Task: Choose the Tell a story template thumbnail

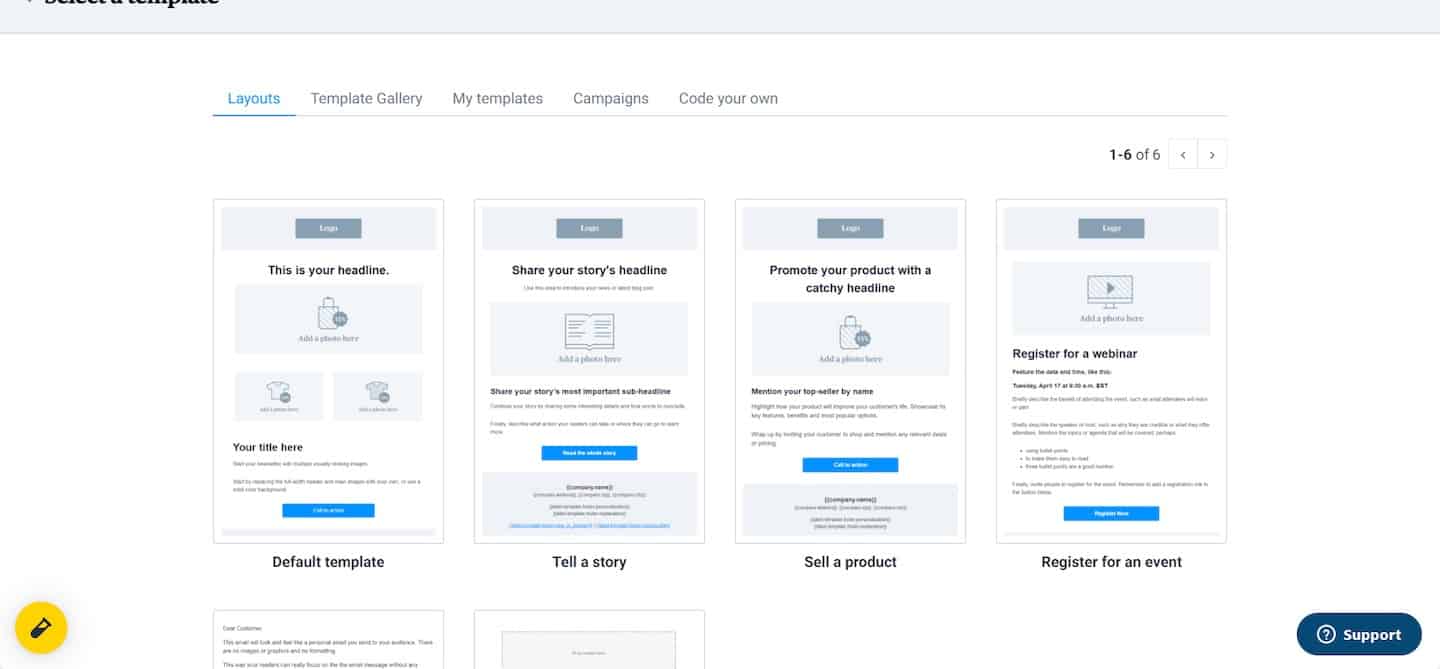Action: [589, 371]
